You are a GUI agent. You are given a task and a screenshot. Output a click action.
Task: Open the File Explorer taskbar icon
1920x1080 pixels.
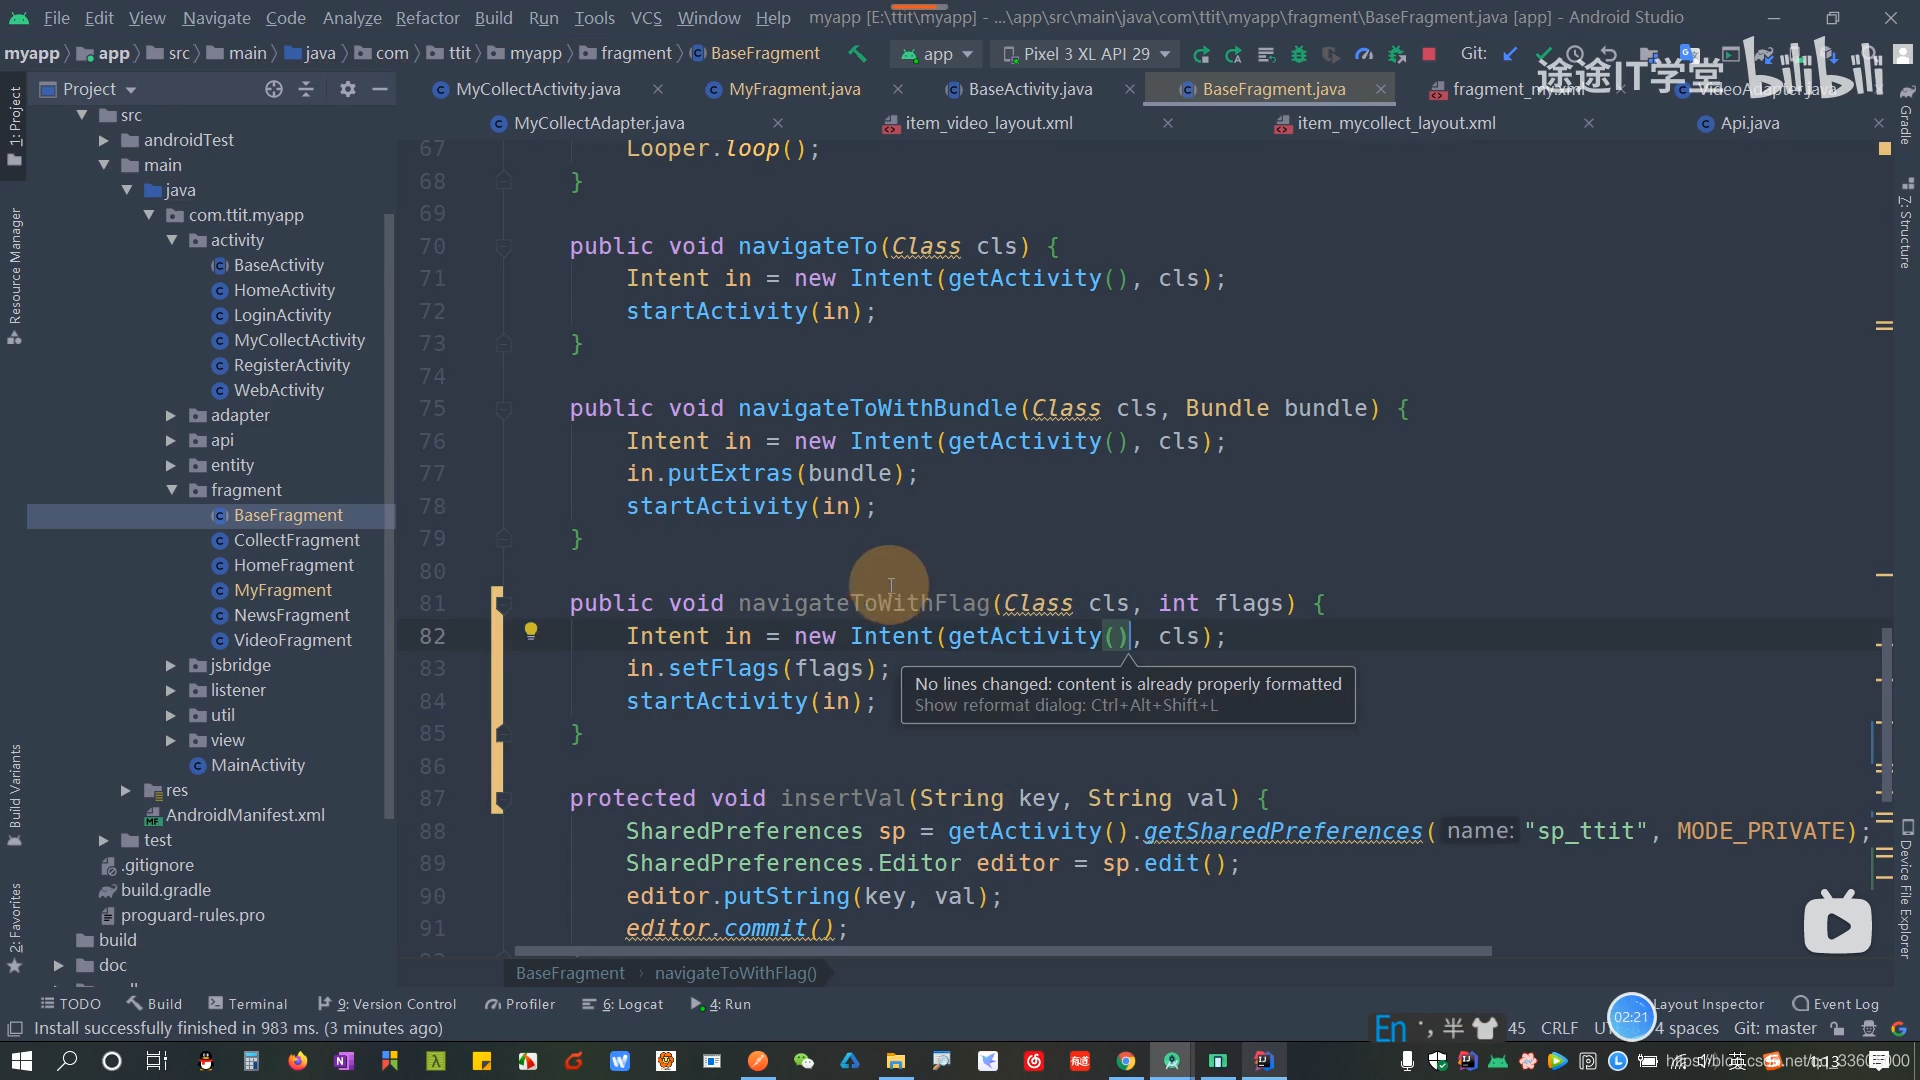click(x=896, y=1061)
